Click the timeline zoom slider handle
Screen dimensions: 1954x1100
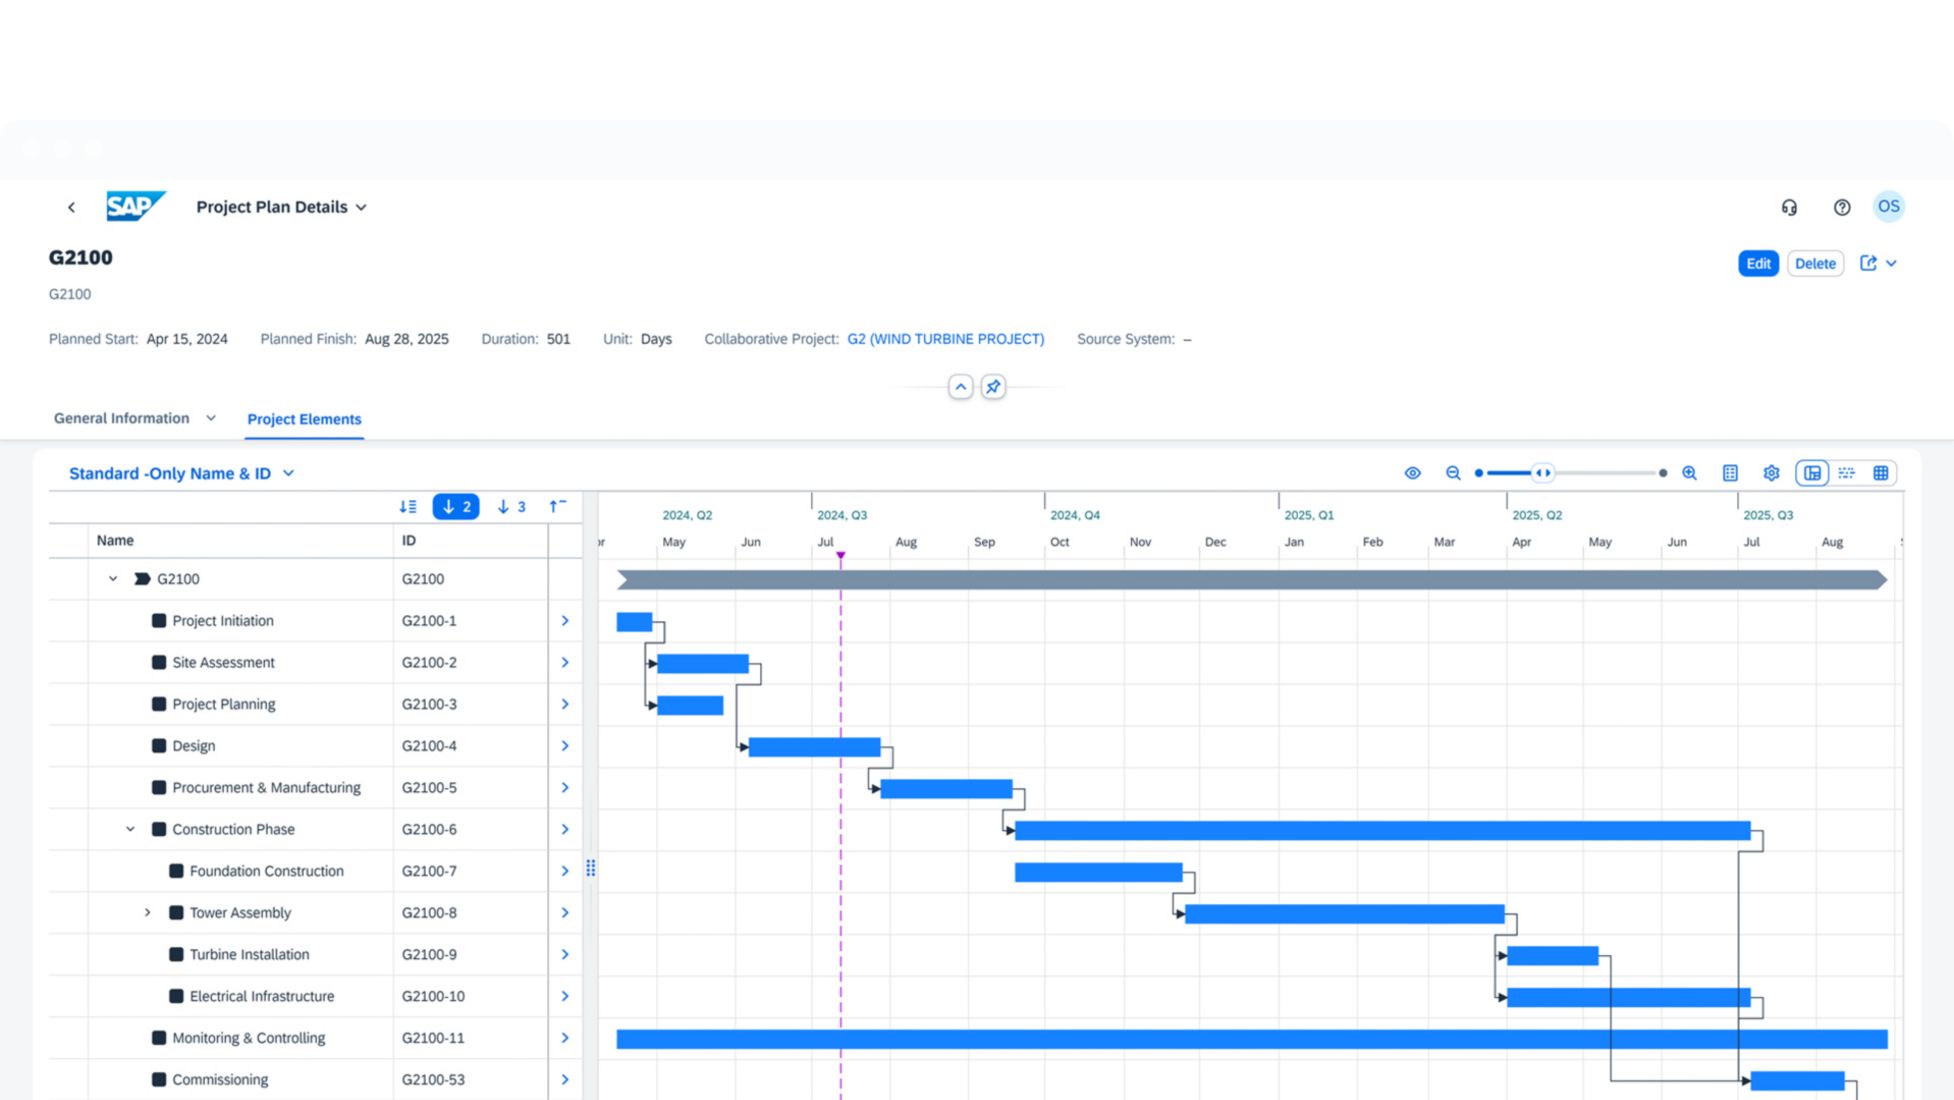point(1543,473)
